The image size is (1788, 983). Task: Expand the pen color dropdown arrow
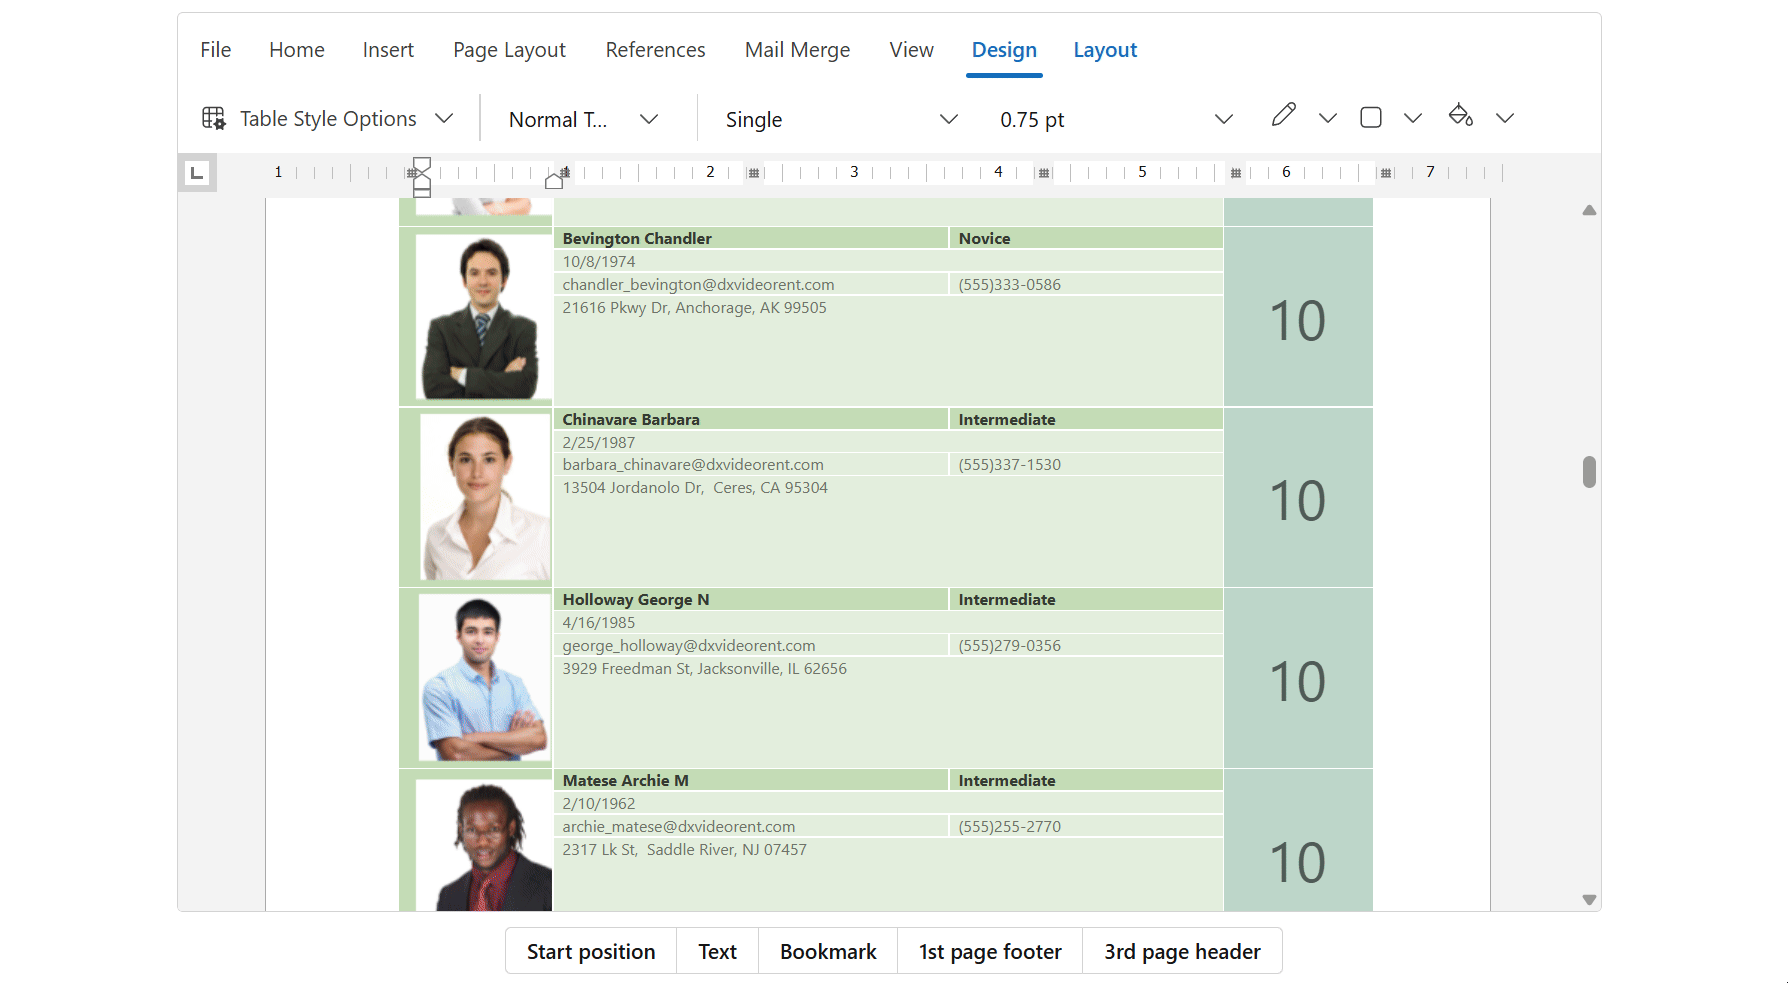click(x=1327, y=118)
